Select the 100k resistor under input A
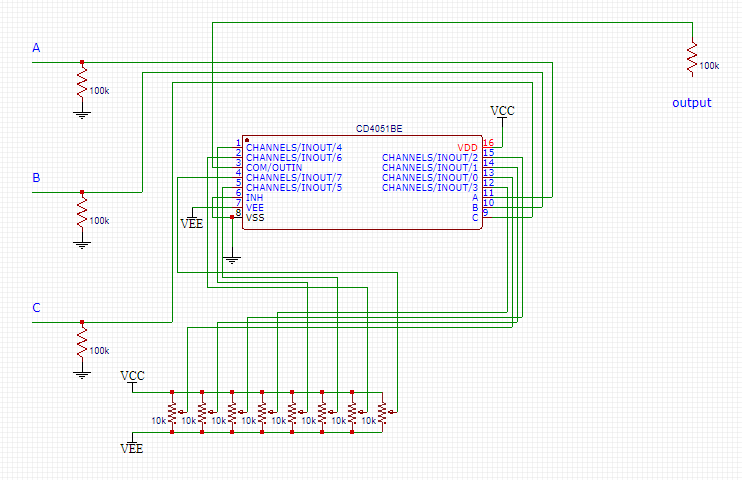 [x=82, y=84]
